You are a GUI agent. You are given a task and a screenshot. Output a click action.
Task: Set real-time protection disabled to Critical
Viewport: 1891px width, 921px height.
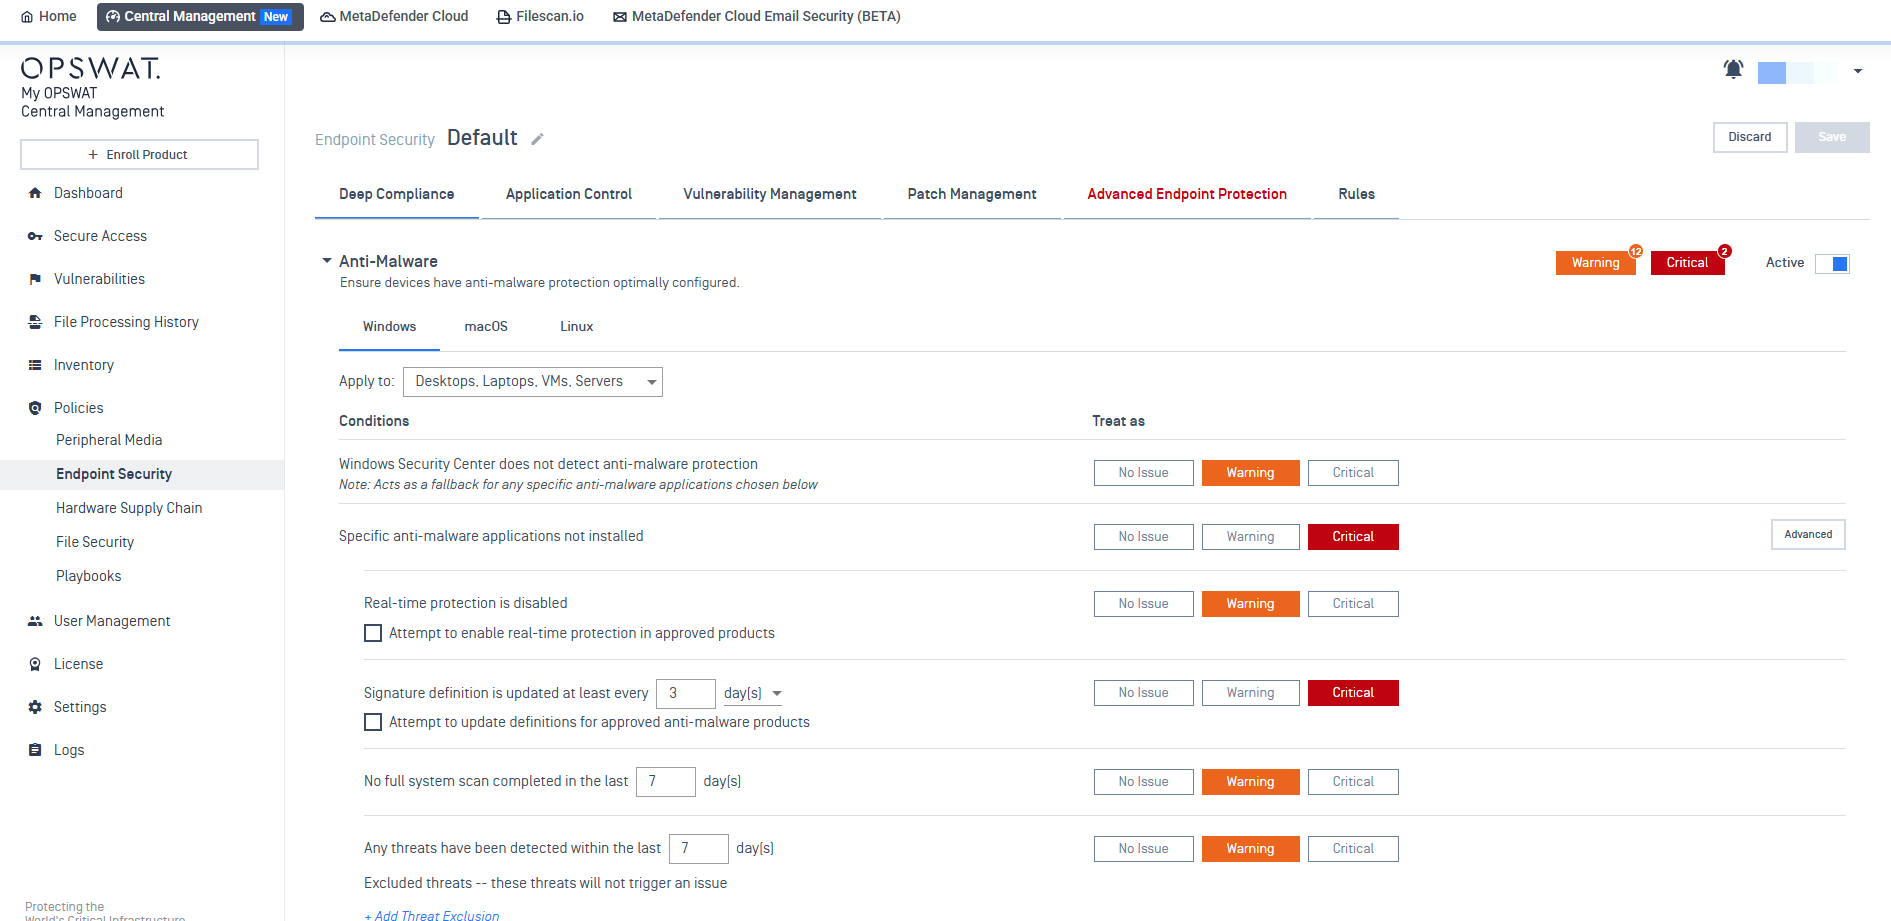click(x=1352, y=604)
